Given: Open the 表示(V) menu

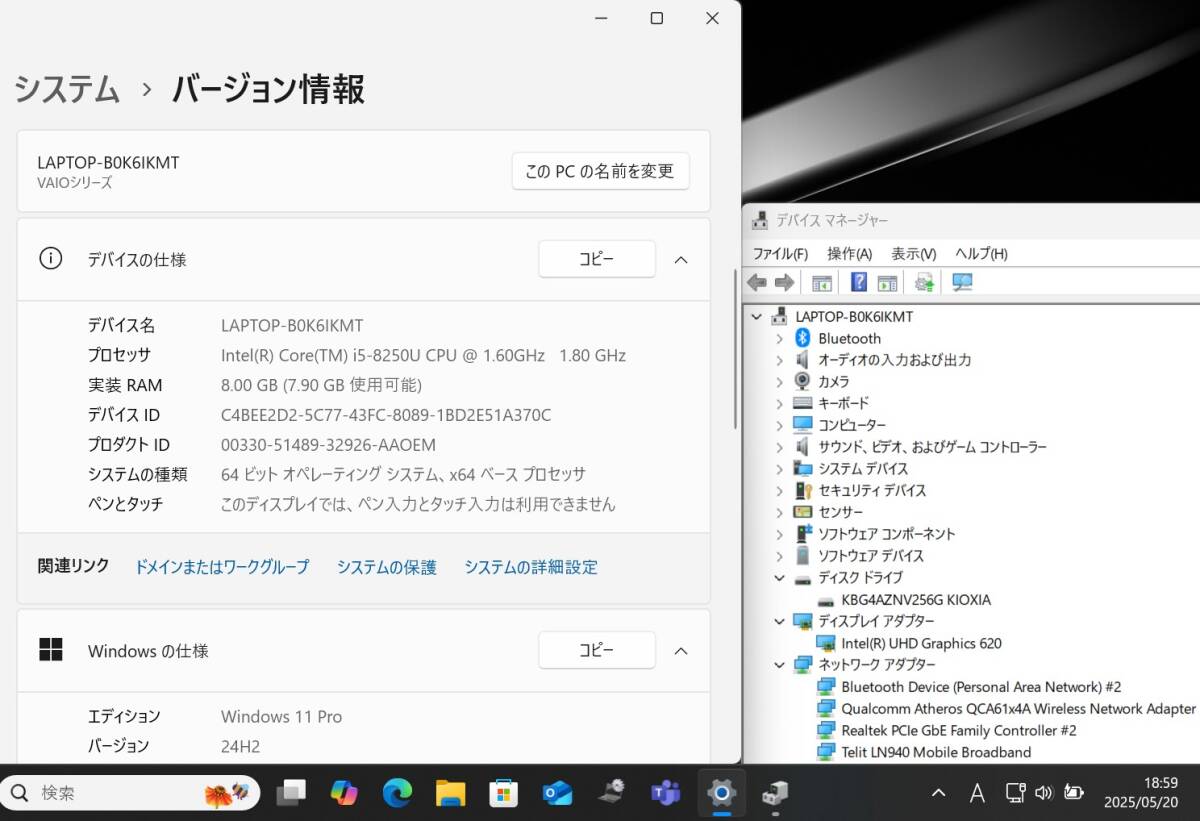Looking at the screenshot, I should click(913, 254).
